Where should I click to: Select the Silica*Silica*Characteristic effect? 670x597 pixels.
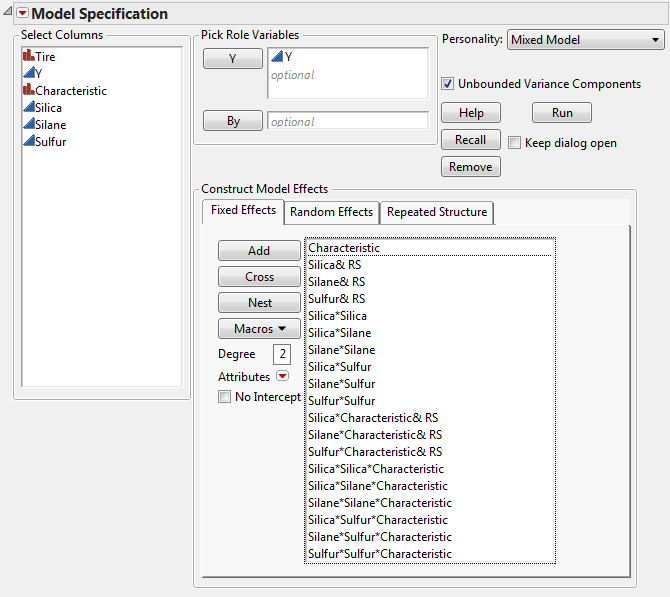click(430, 469)
